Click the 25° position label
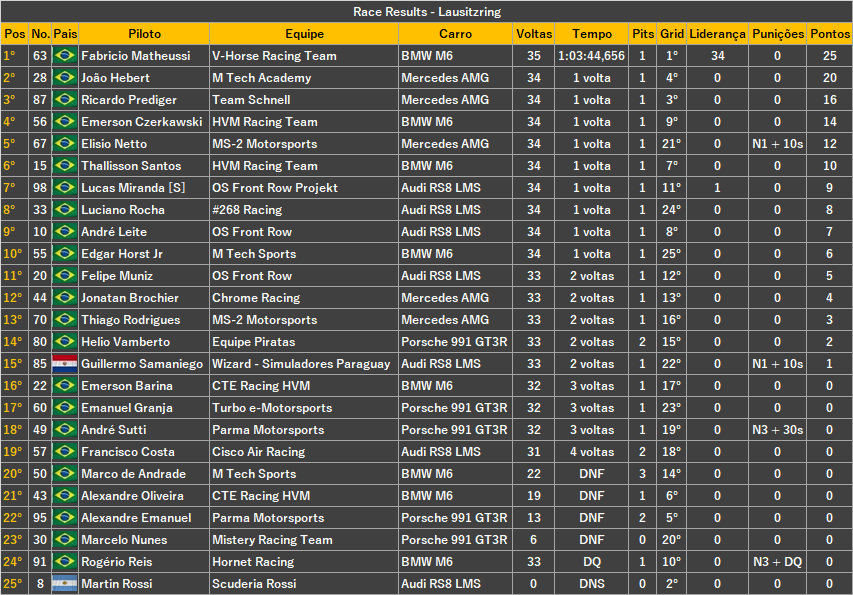853x595 pixels. pyautogui.click(x=13, y=584)
